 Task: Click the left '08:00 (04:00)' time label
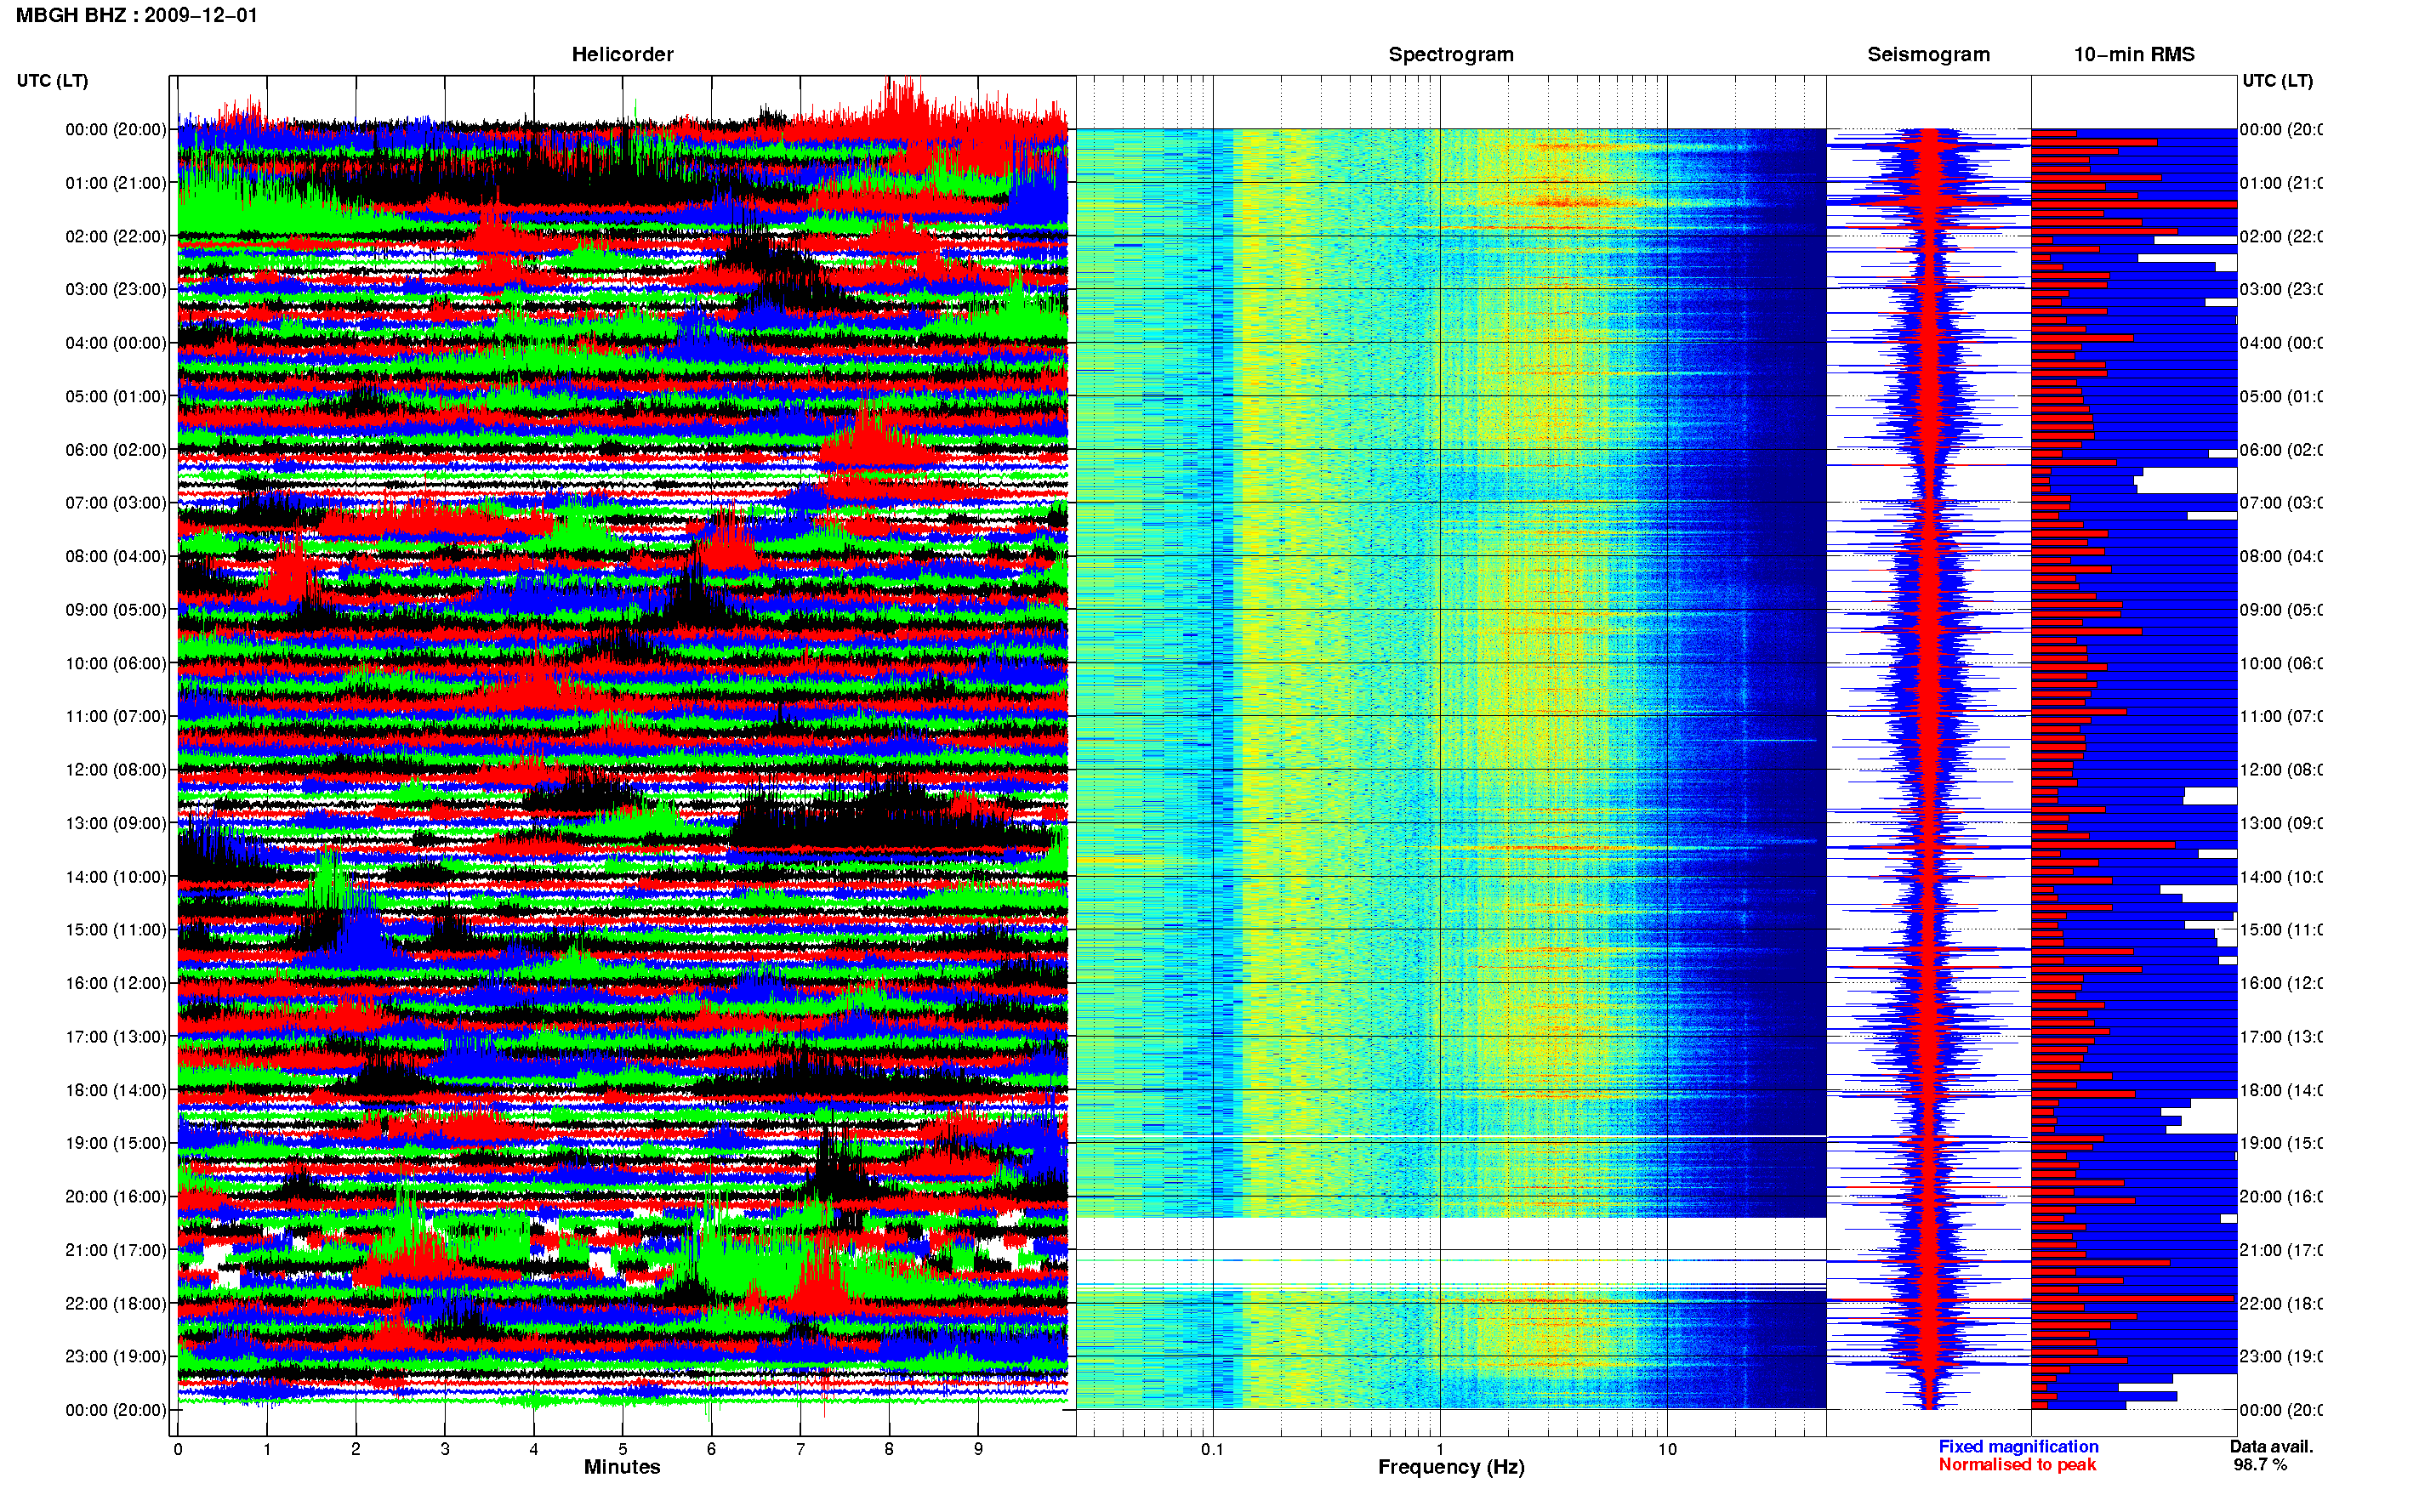coord(116,556)
